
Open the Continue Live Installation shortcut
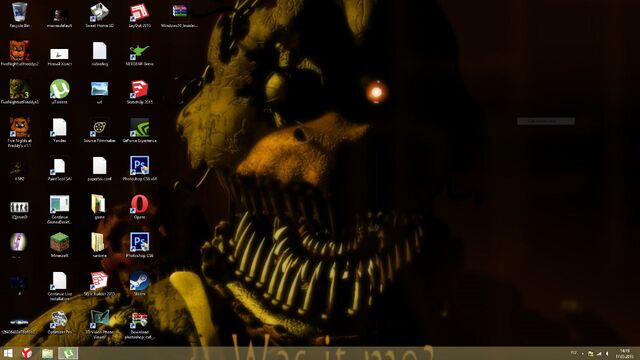[60, 286]
